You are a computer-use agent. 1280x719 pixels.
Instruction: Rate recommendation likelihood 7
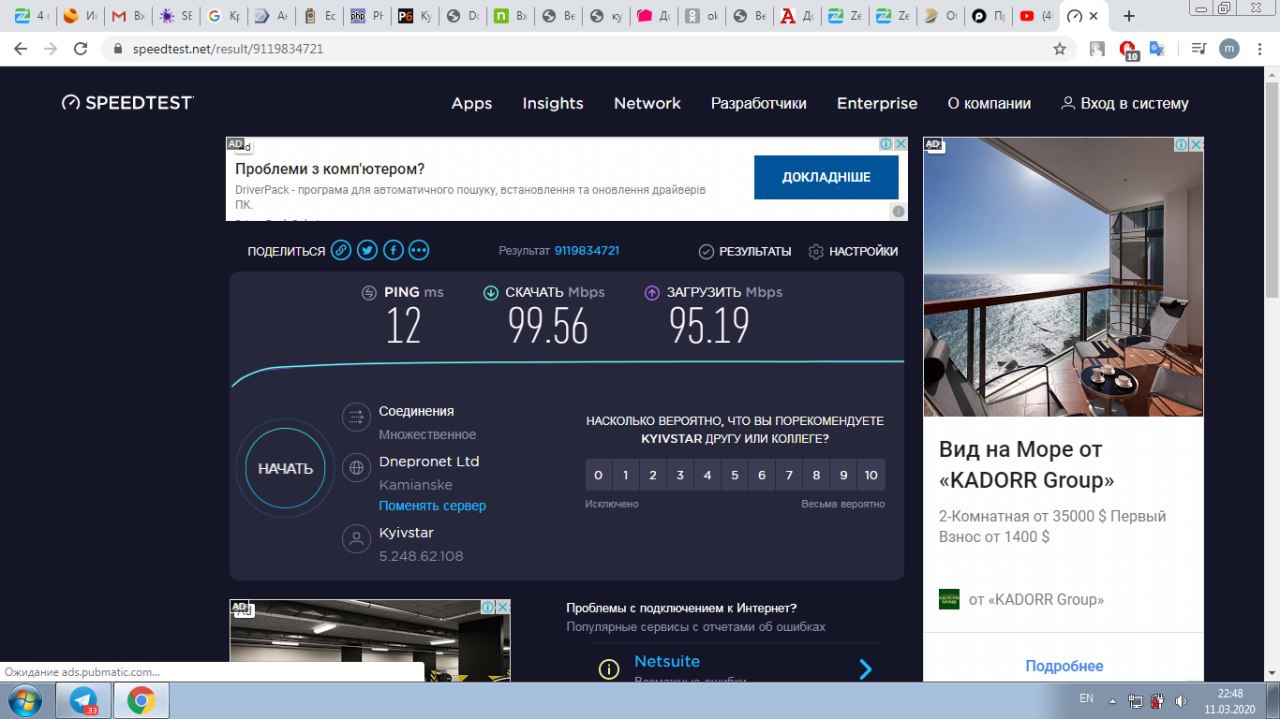point(789,475)
